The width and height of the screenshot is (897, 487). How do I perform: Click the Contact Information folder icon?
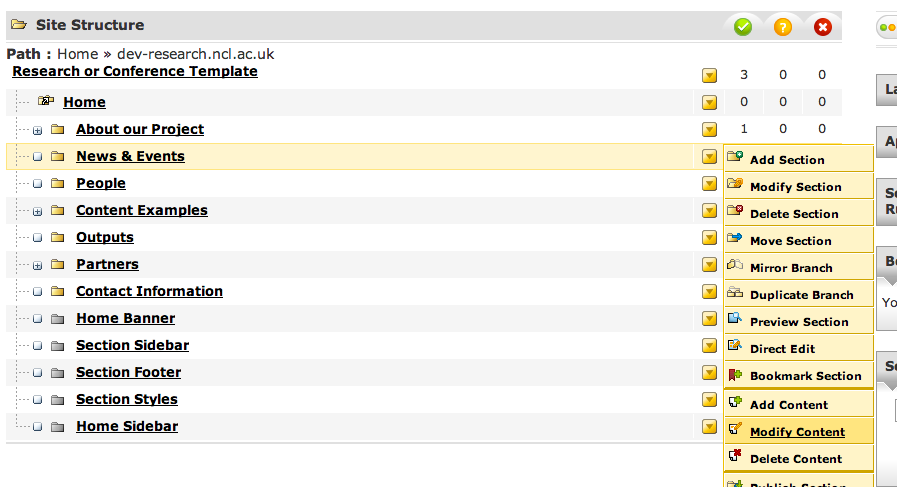point(57,292)
